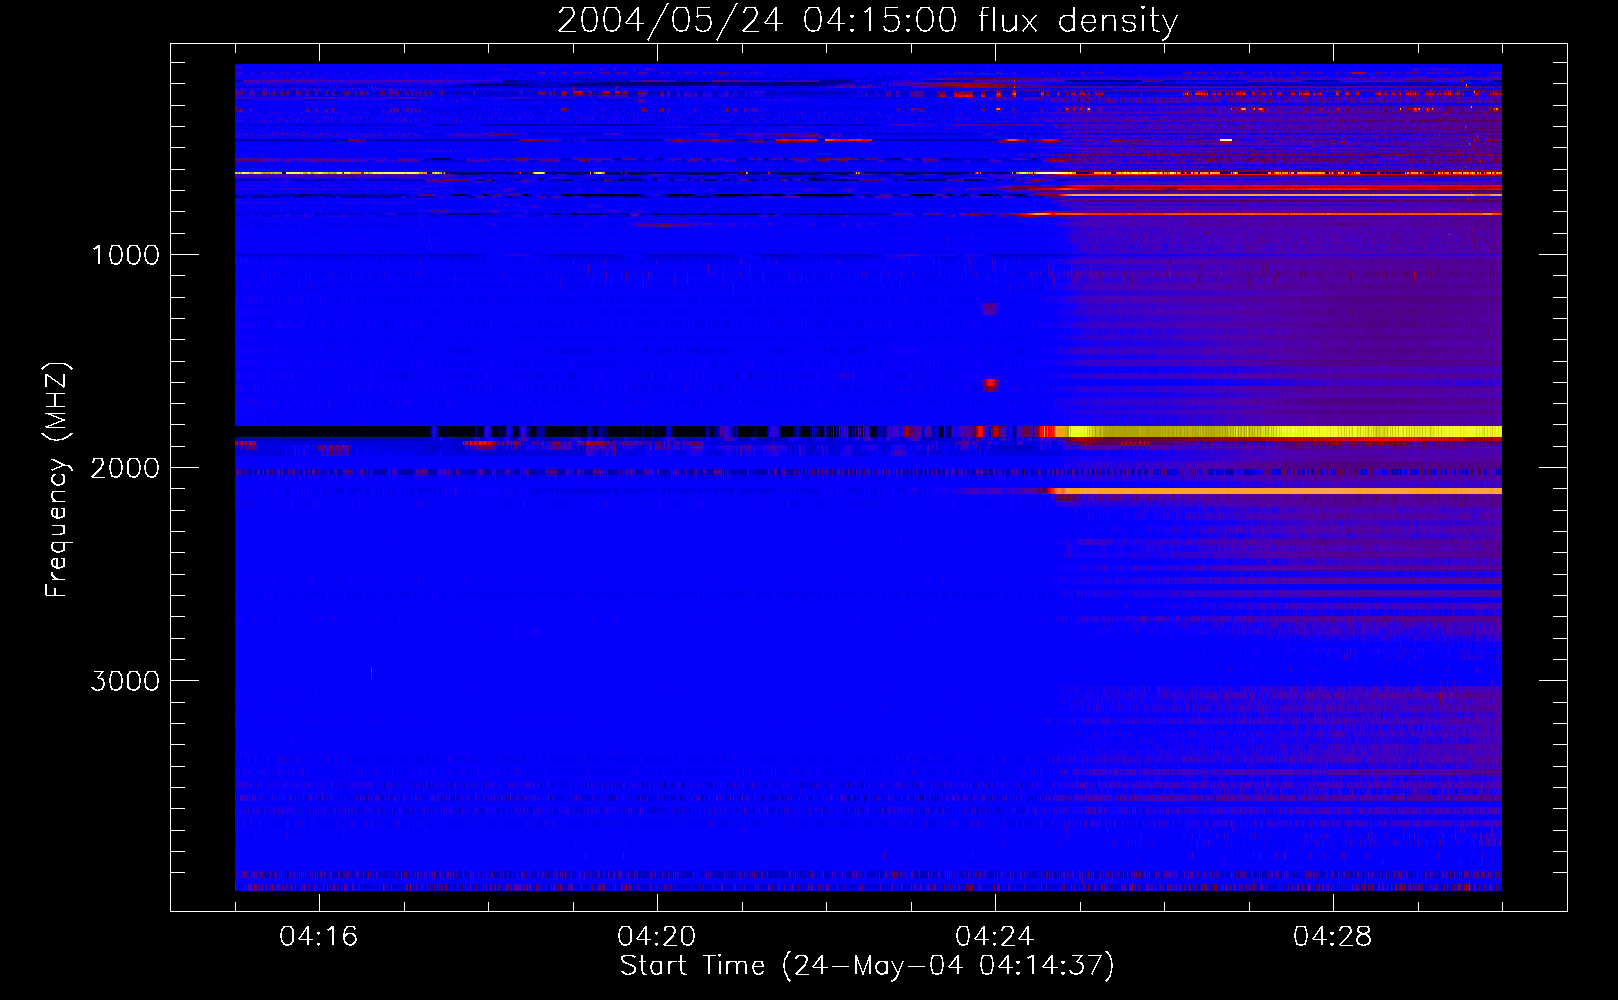The image size is (1618, 1000).
Task: Click the small red burst spot near 1600 MHz
Action: click(x=990, y=384)
